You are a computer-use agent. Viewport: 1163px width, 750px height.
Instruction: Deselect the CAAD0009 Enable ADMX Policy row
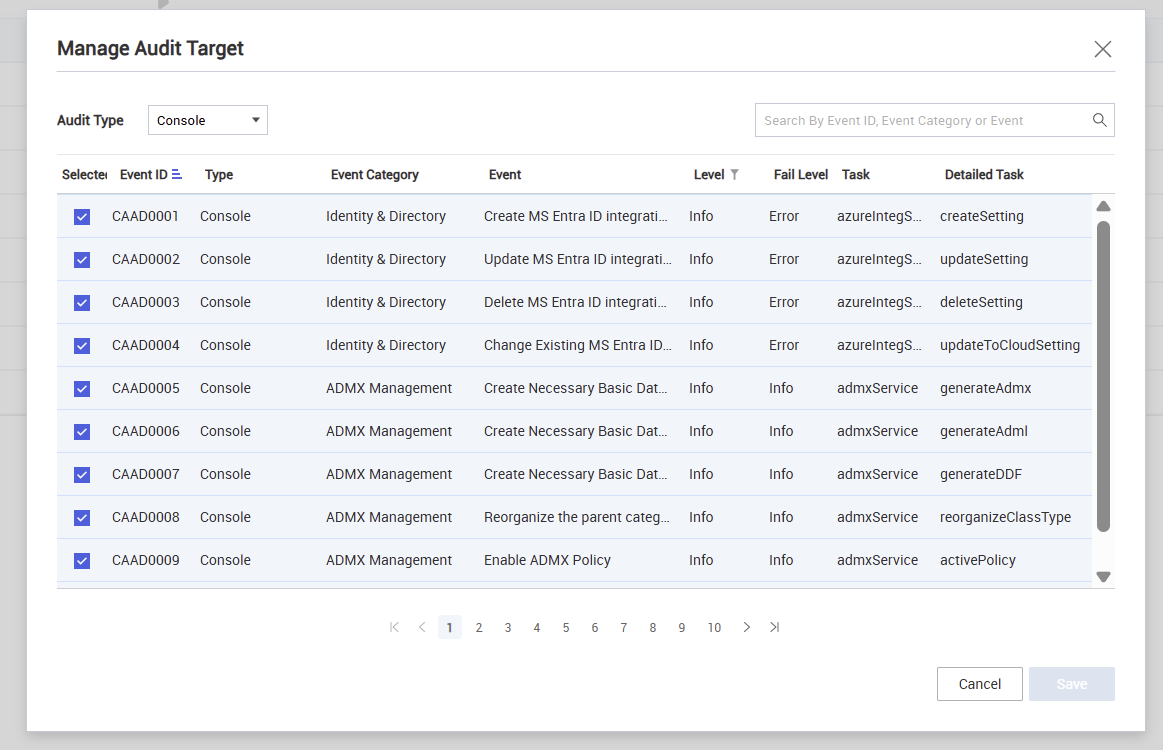[x=82, y=560]
